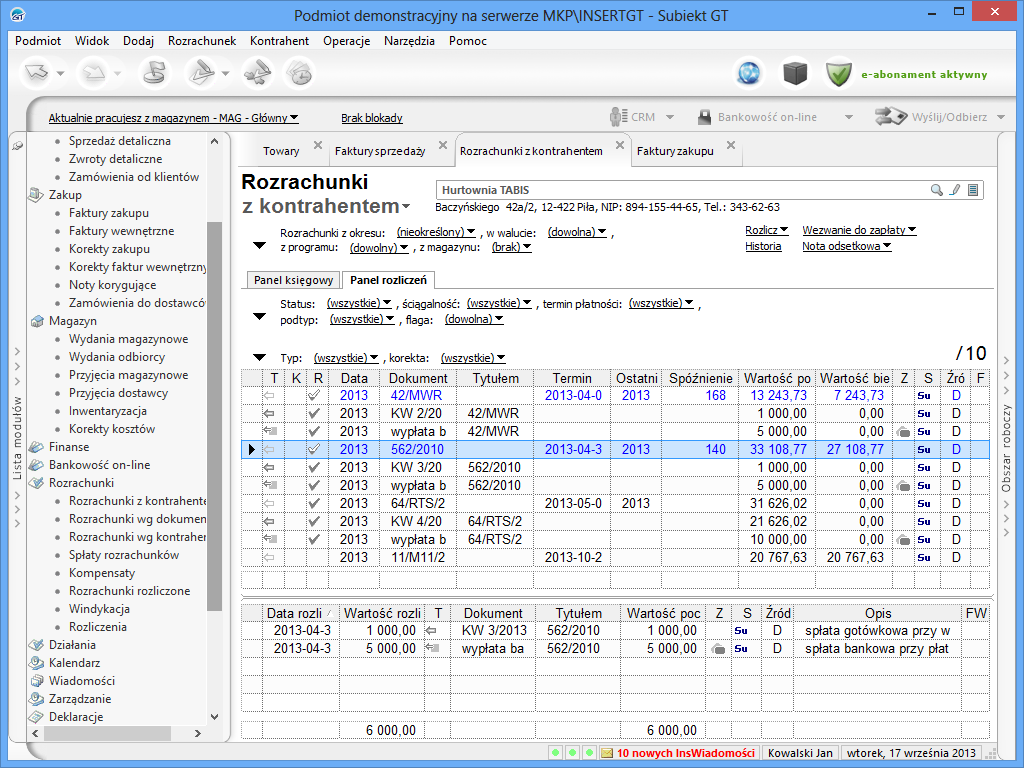Click the black cube icon in the toolbar
1024x768 pixels.
pos(795,73)
